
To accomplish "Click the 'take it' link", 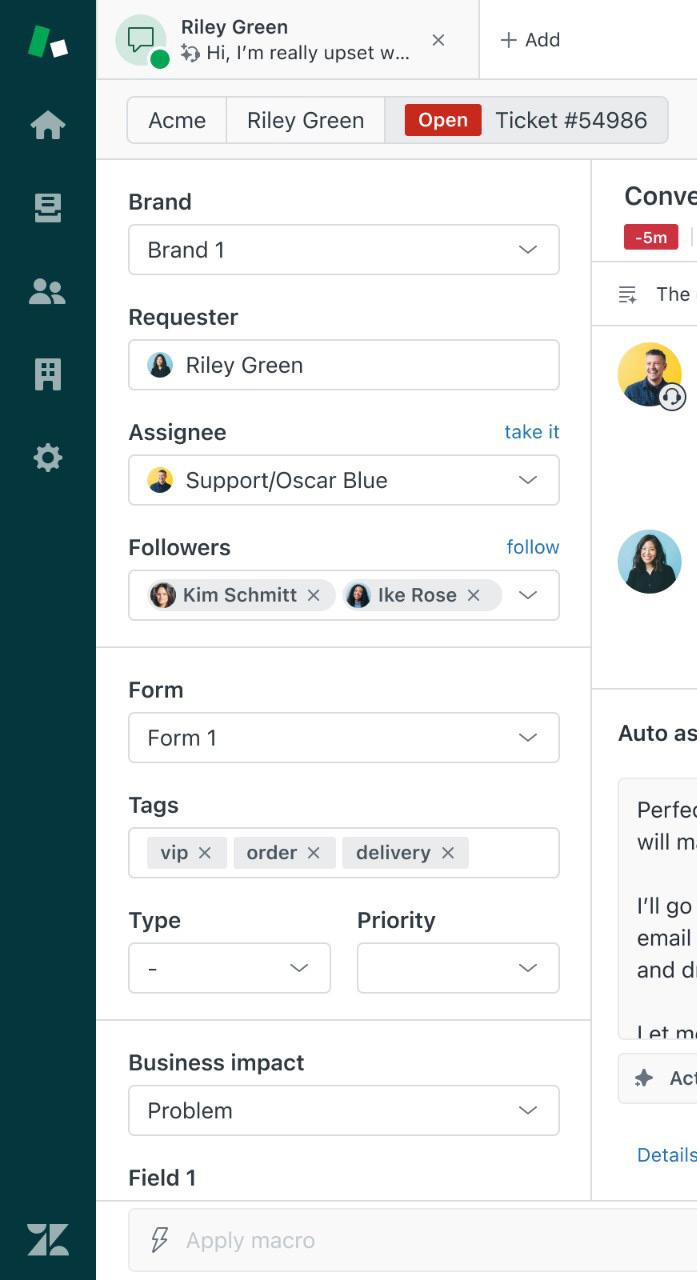I will pos(531,432).
